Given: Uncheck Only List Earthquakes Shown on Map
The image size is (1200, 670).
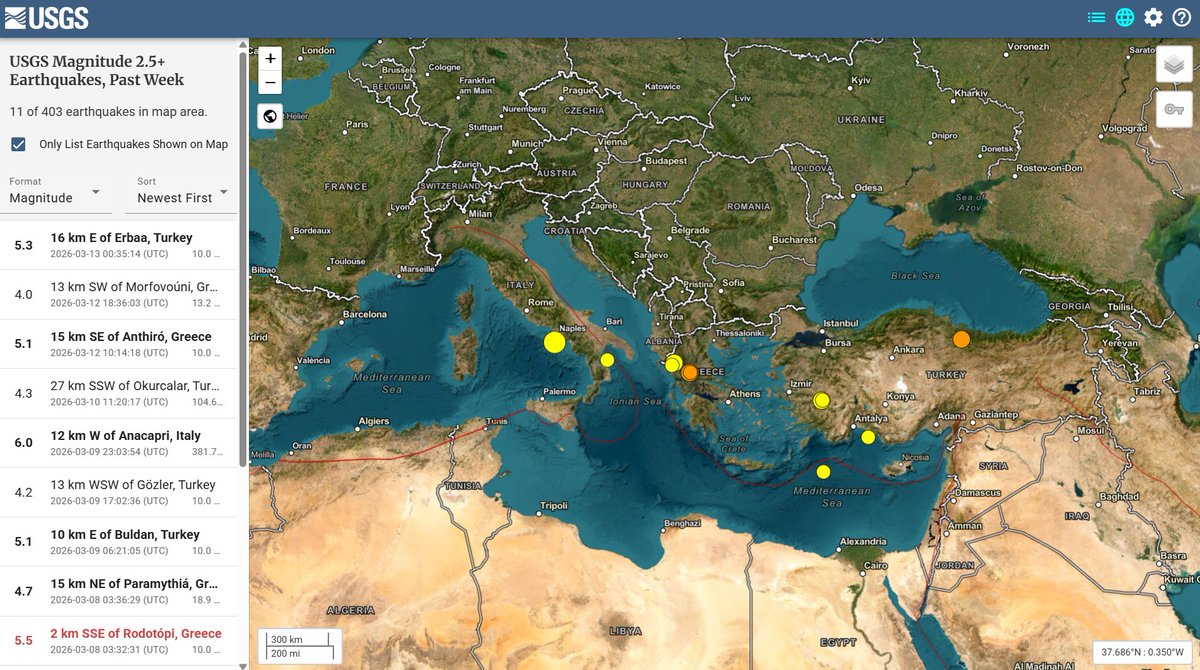Looking at the screenshot, I should click(18, 144).
